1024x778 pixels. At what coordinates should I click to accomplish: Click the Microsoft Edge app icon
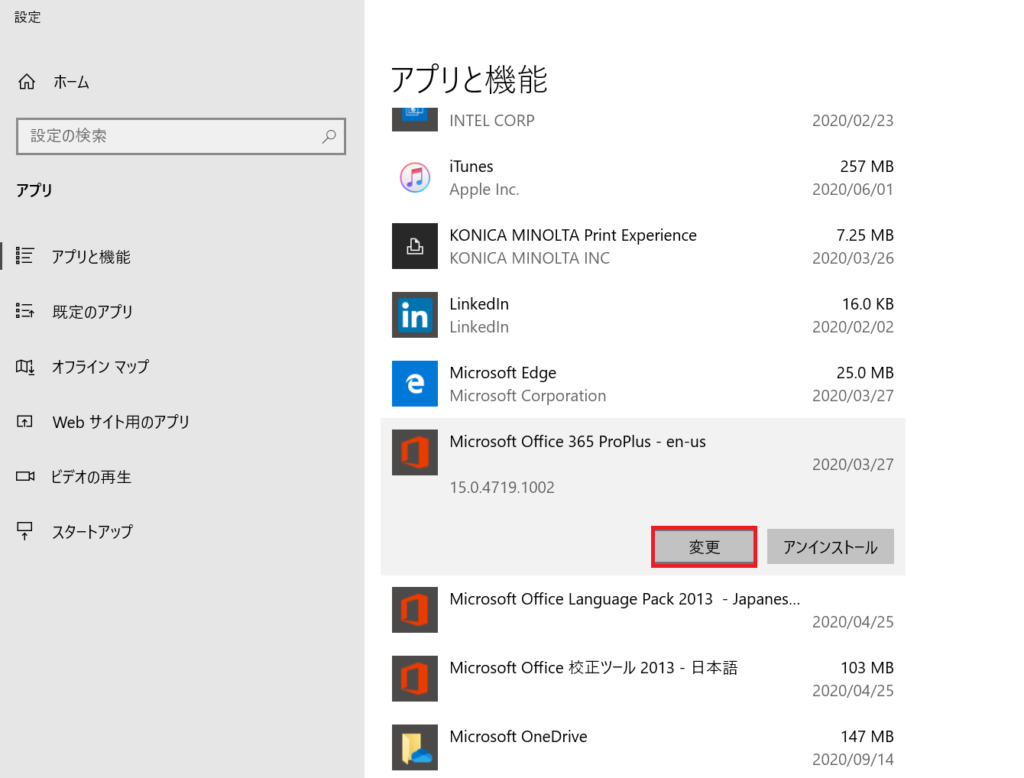tap(415, 383)
